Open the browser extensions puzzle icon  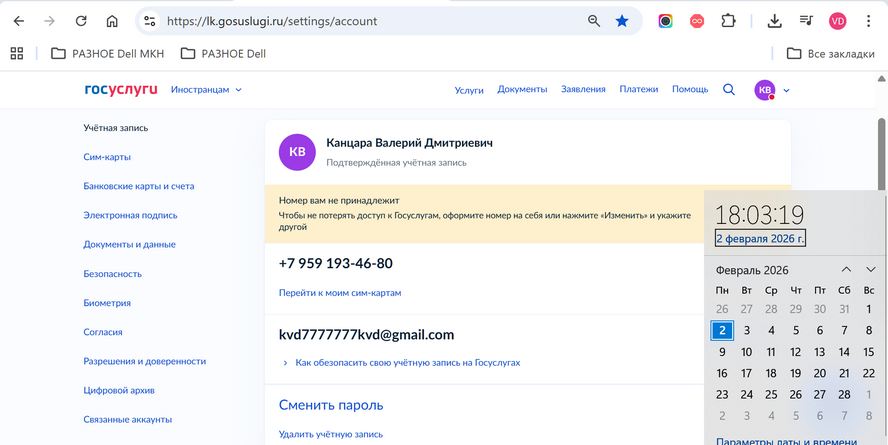(x=728, y=22)
